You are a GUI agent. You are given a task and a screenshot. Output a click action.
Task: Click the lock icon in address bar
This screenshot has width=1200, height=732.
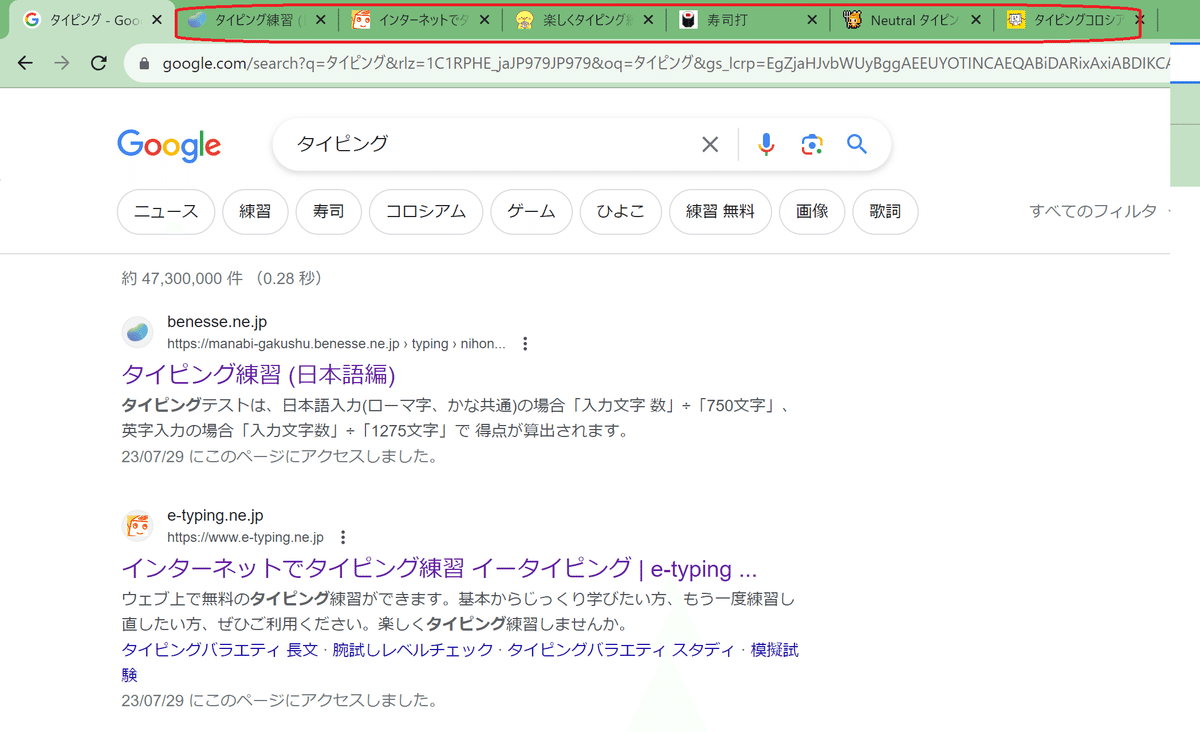coord(144,63)
